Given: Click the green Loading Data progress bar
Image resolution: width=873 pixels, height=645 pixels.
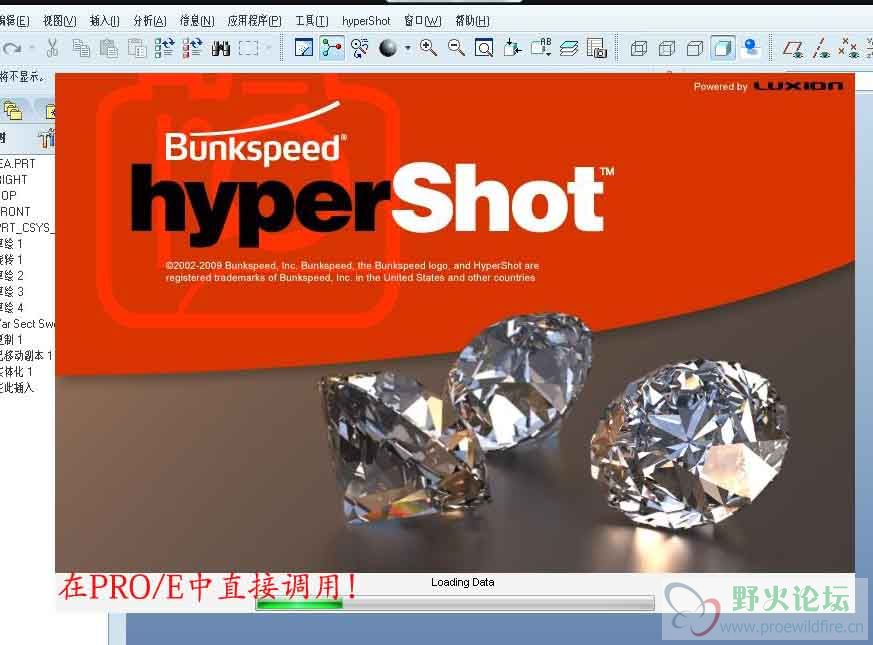Looking at the screenshot, I should point(455,603).
